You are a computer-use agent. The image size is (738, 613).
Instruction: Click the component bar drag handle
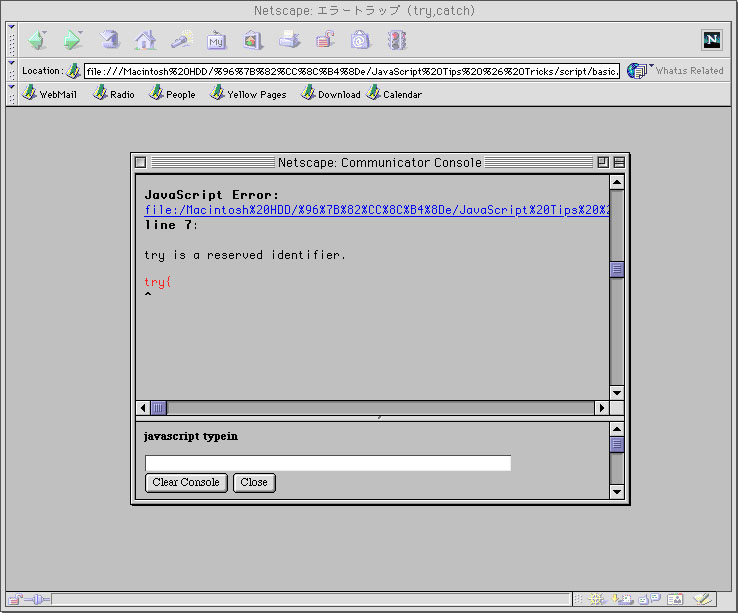click(578, 599)
